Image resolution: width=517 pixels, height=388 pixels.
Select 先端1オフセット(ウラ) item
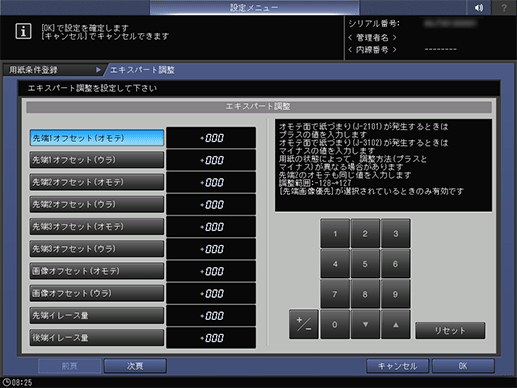click(x=97, y=160)
